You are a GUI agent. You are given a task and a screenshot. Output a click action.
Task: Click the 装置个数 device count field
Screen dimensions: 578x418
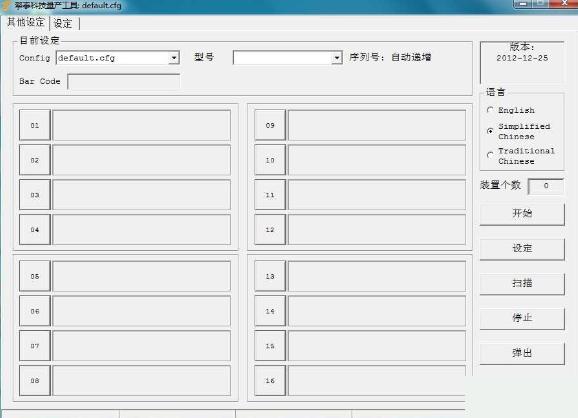(x=546, y=186)
